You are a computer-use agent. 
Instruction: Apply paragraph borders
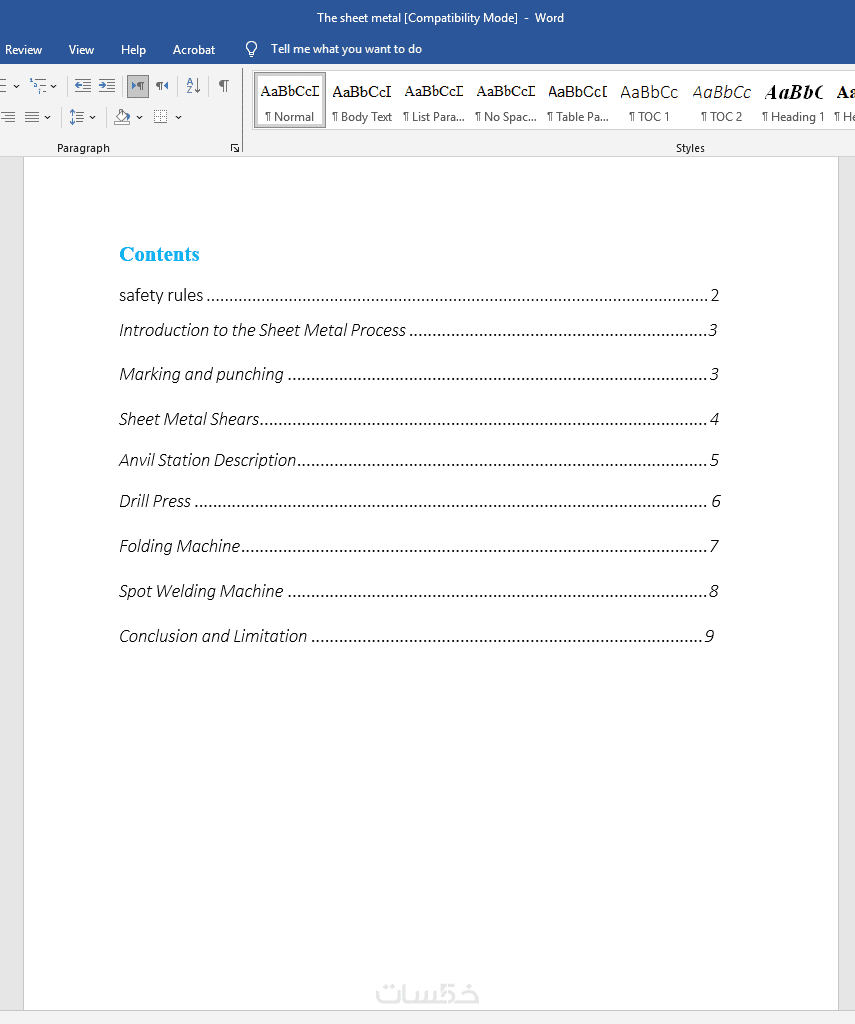161,117
